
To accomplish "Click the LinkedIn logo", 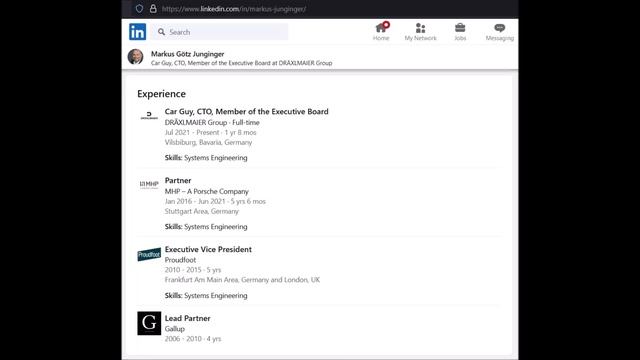I will click(x=138, y=32).
